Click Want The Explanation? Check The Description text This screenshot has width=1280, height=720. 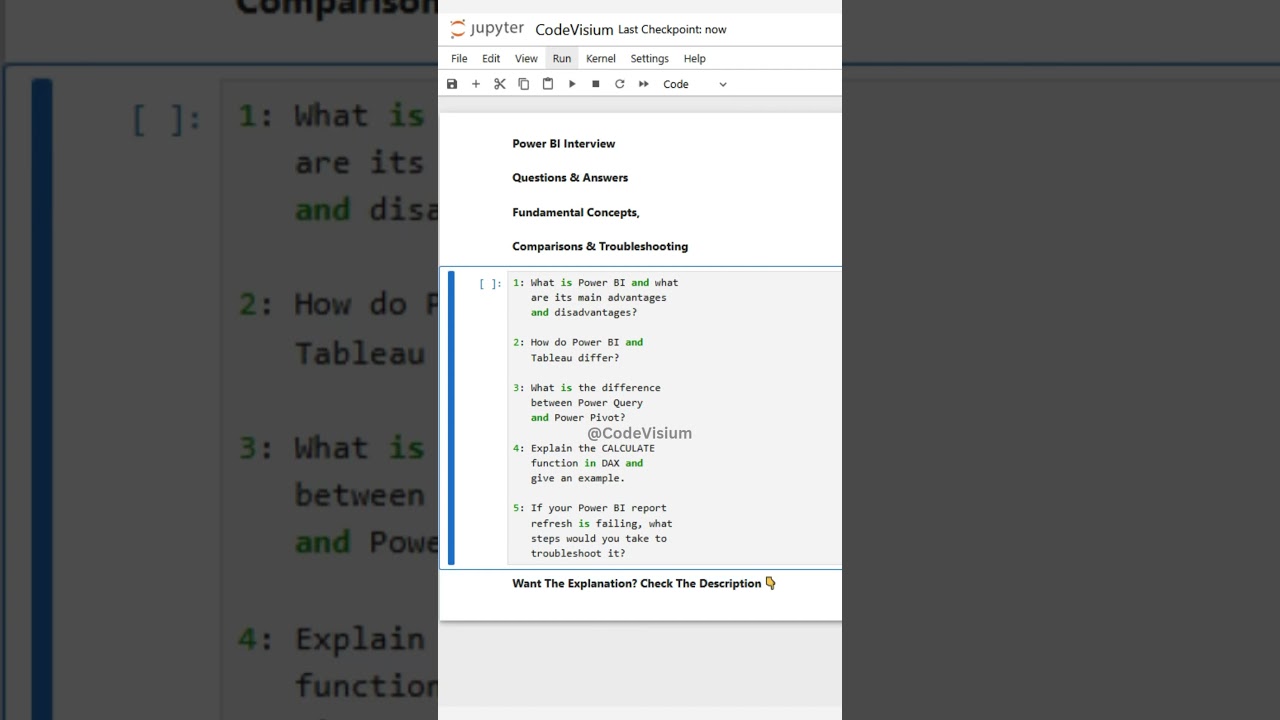point(637,584)
